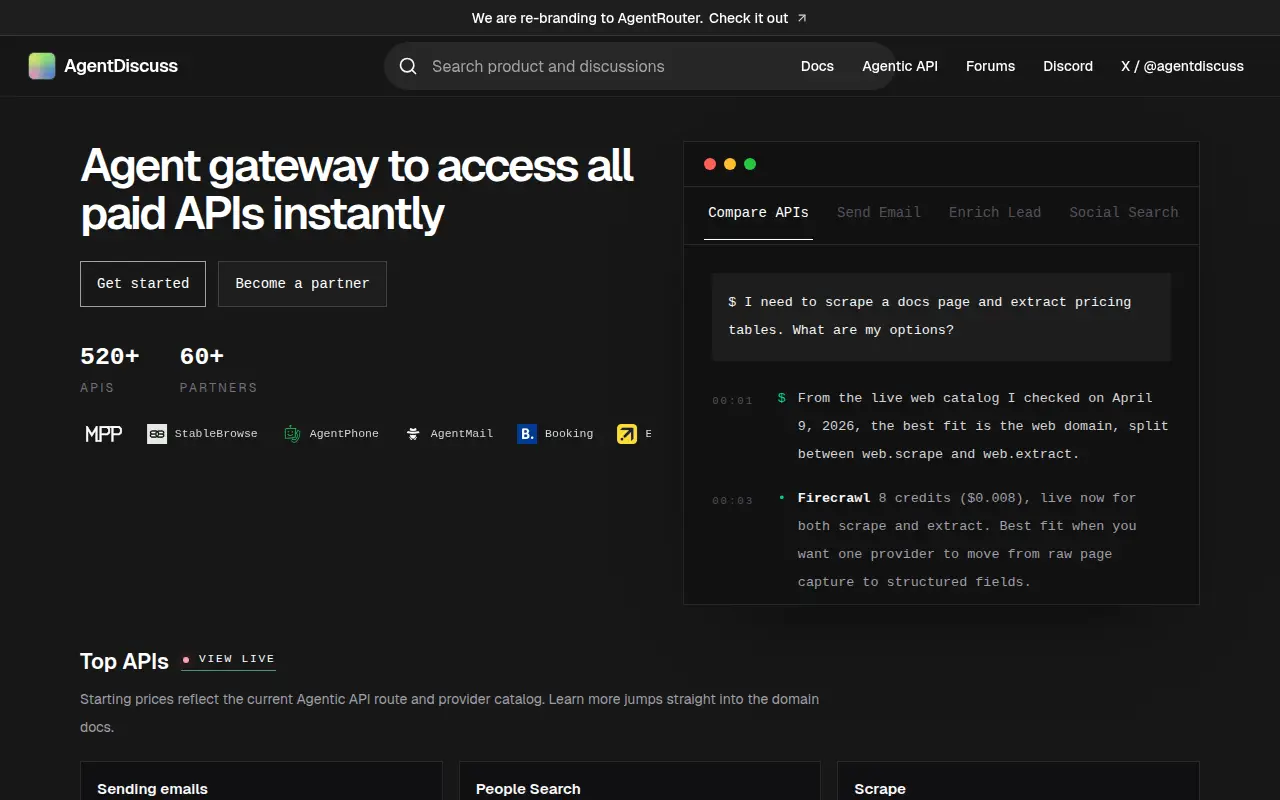Screen dimensions: 1280x800
Task: Click the search magnifier icon
Action: [408, 66]
